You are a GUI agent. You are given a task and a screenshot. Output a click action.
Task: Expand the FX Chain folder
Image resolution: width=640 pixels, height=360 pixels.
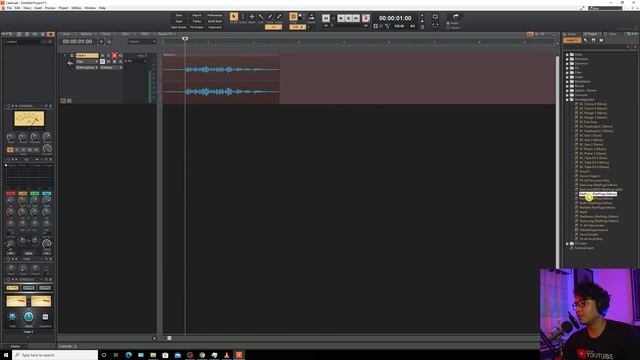point(567,243)
